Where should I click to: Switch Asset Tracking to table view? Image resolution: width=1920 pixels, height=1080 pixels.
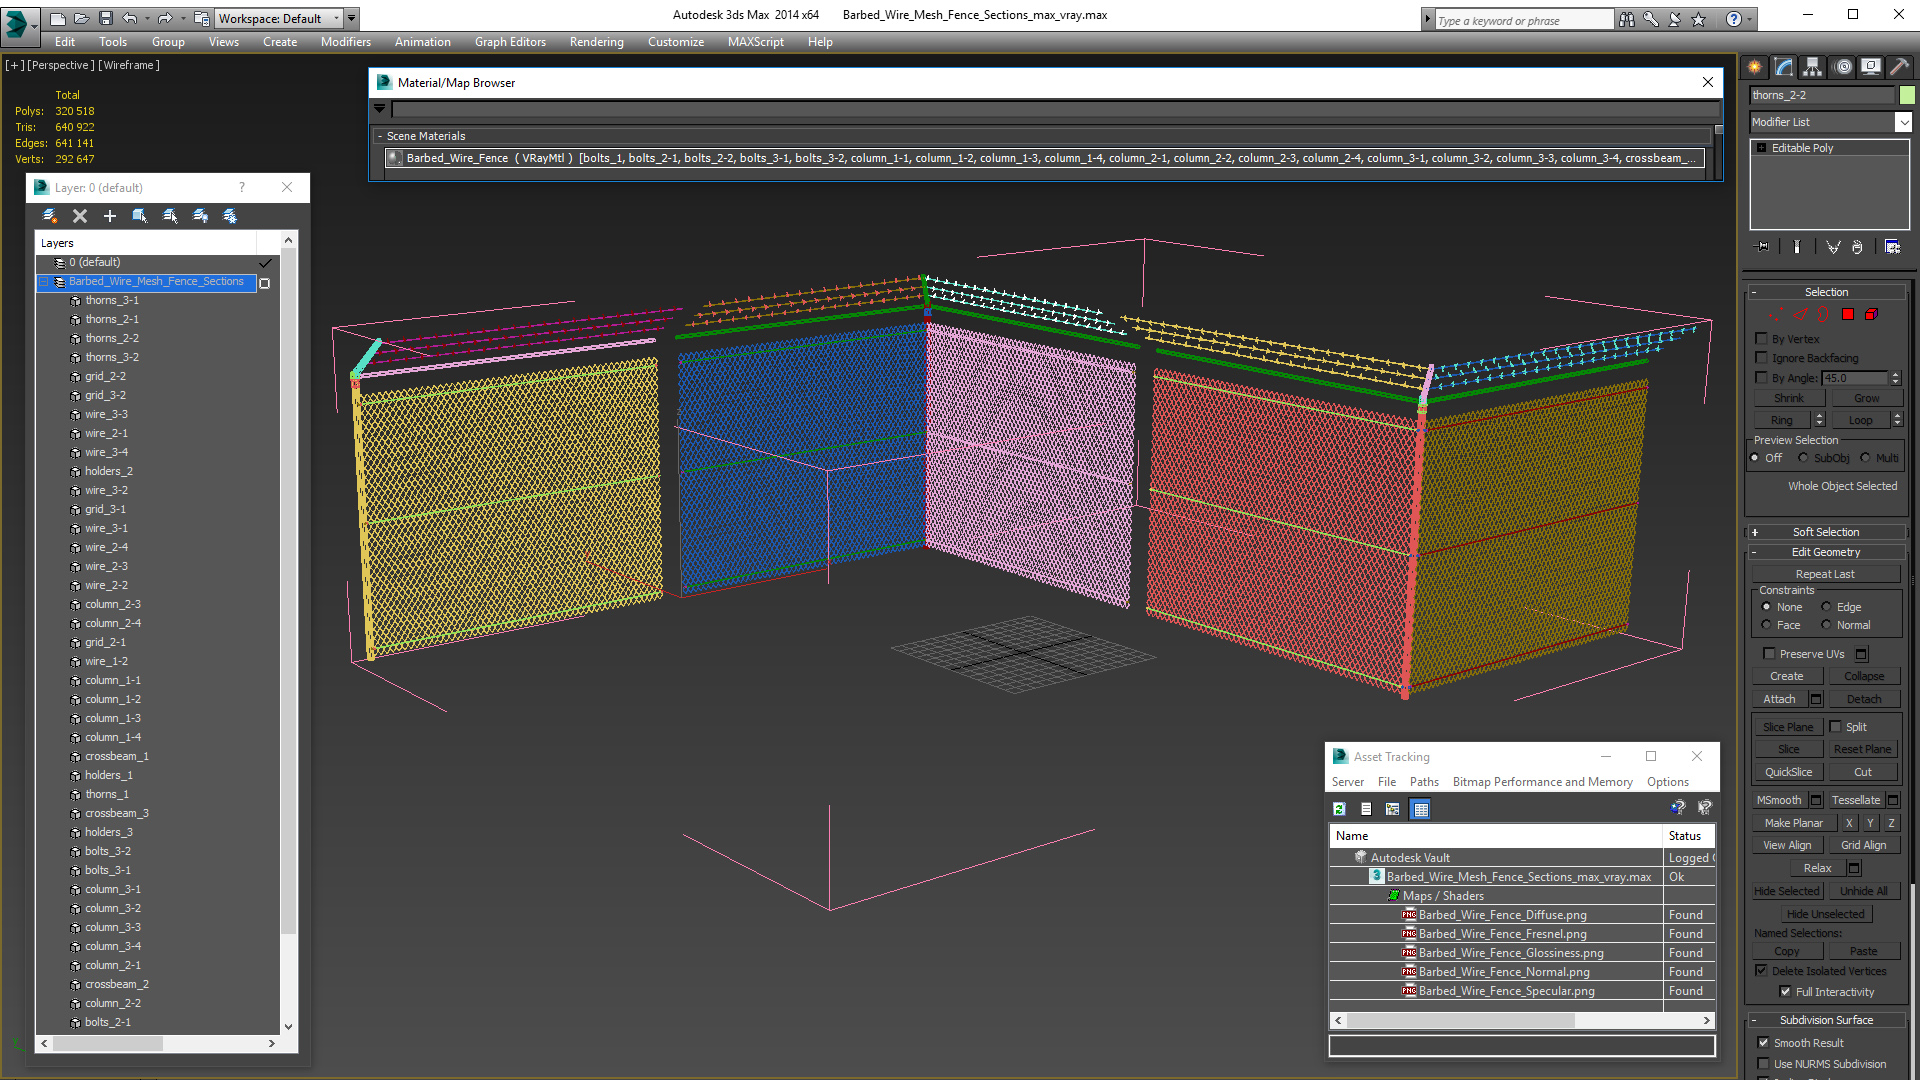[1421, 809]
